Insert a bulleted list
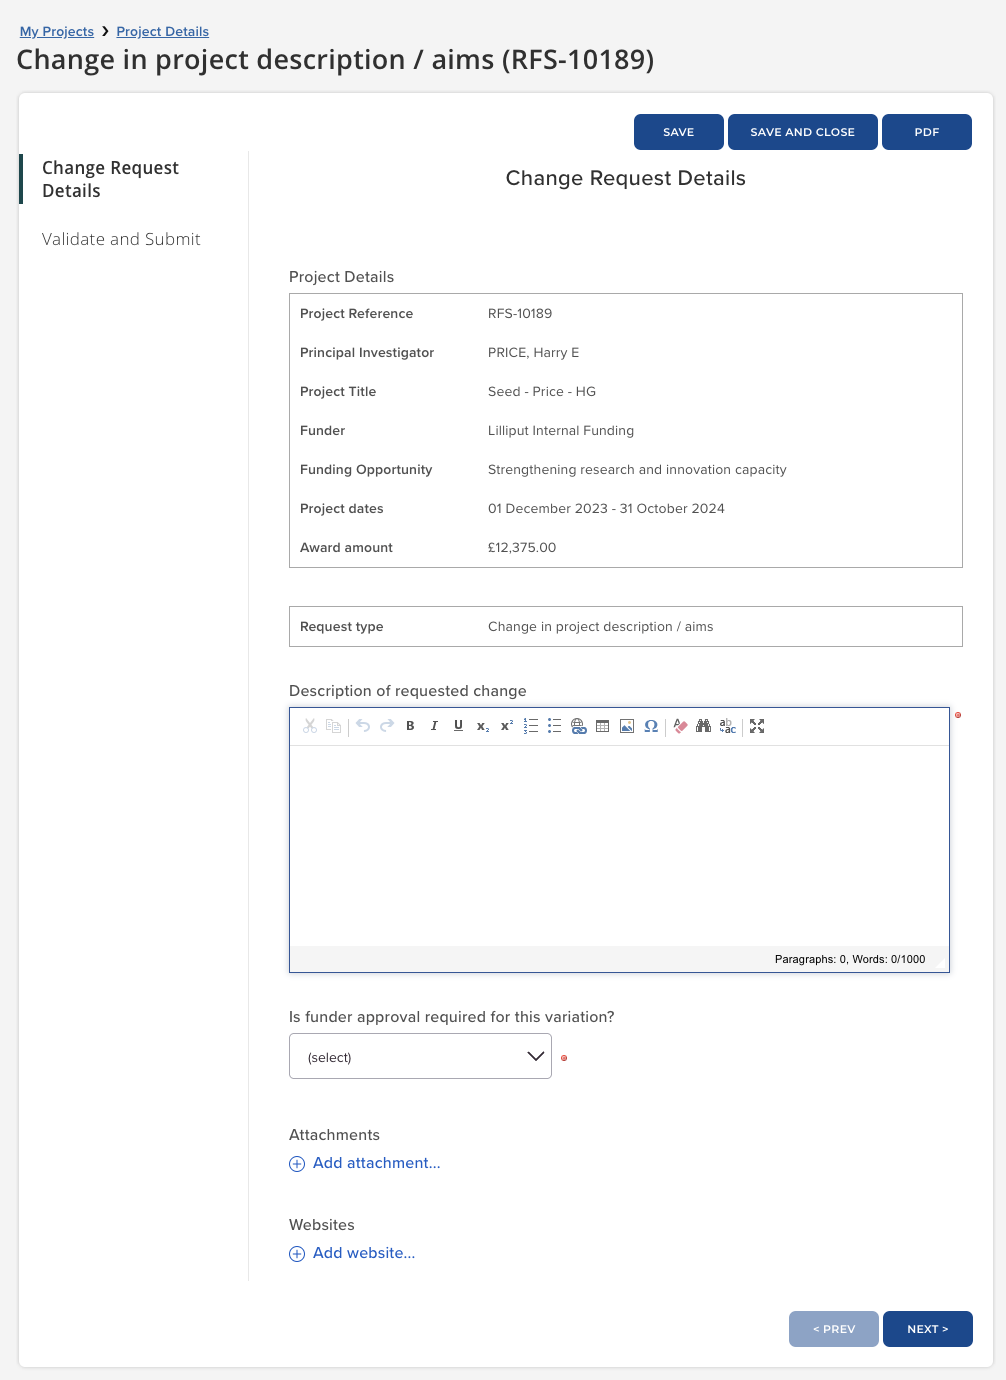This screenshot has width=1006, height=1380. 555,726
